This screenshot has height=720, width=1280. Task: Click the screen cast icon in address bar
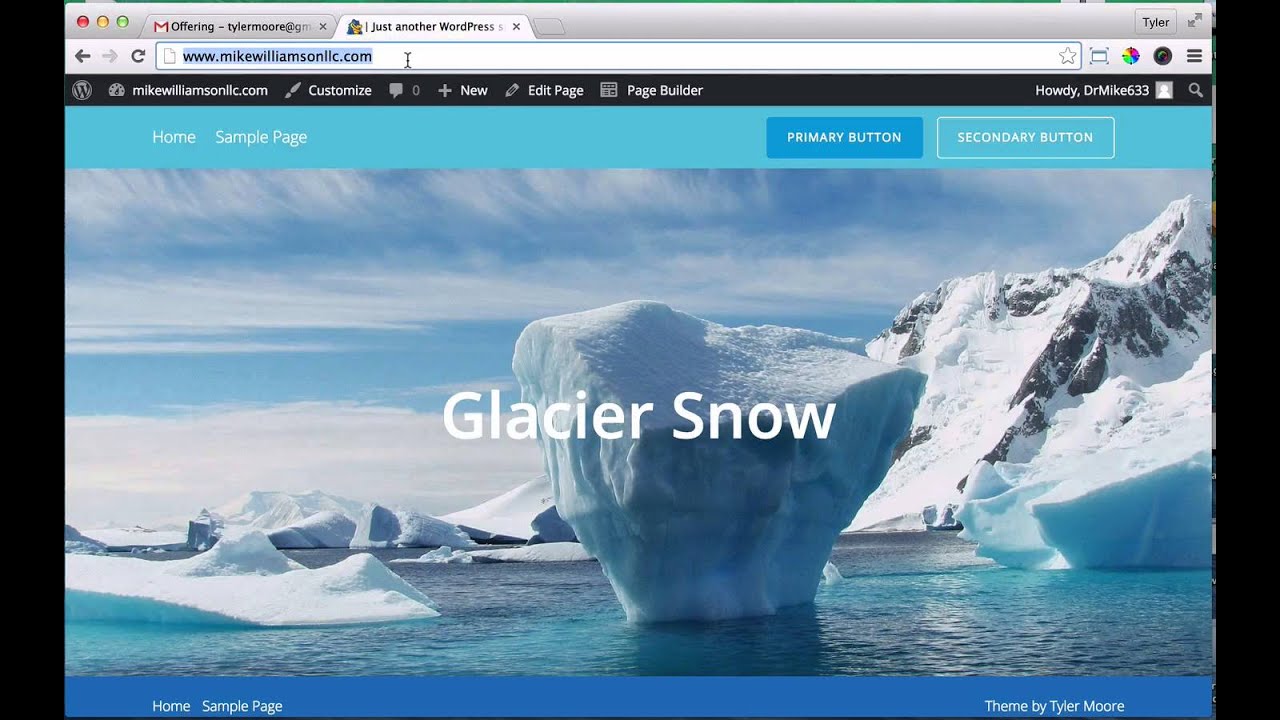click(x=1099, y=57)
